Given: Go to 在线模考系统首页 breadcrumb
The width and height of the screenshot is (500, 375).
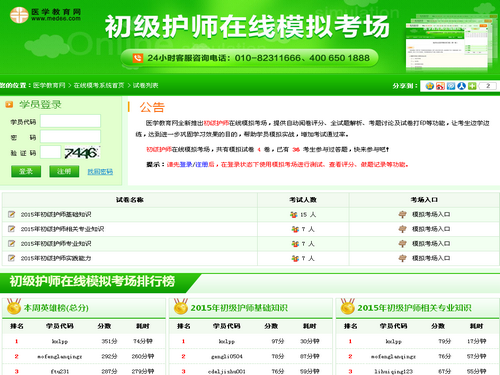Looking at the screenshot, I should pos(99,86).
